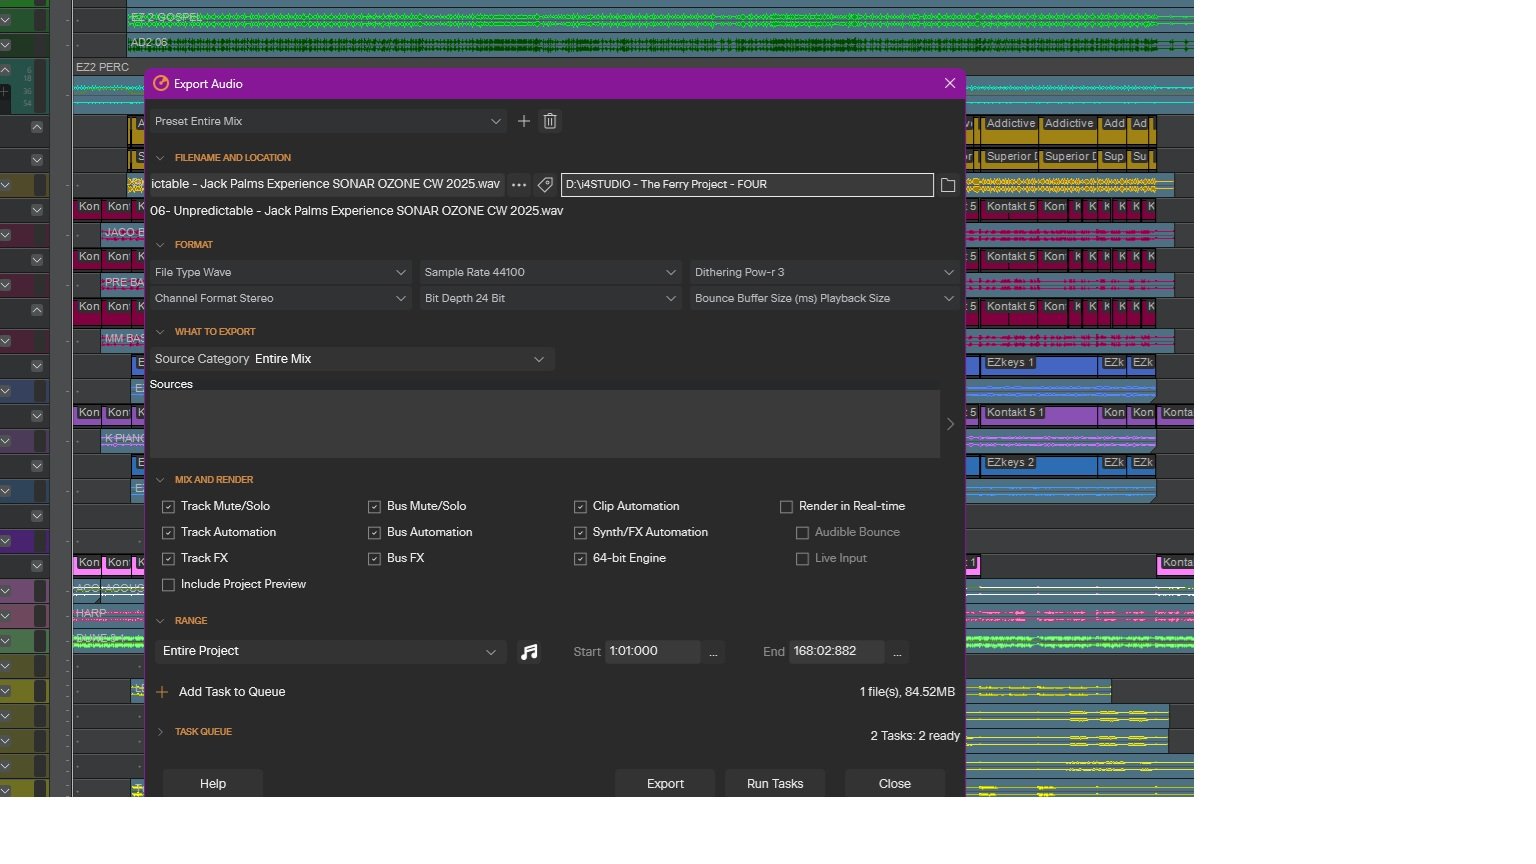Screen dimensions: 1536x864
Task: Open the filename options ellipsis button
Action: click(x=518, y=185)
